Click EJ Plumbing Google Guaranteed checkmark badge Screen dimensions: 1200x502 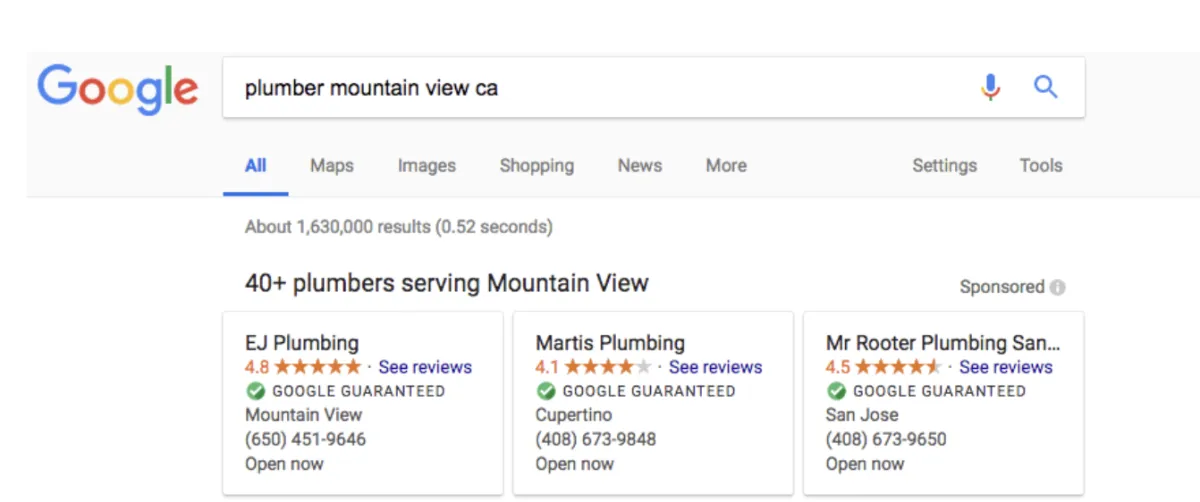255,391
